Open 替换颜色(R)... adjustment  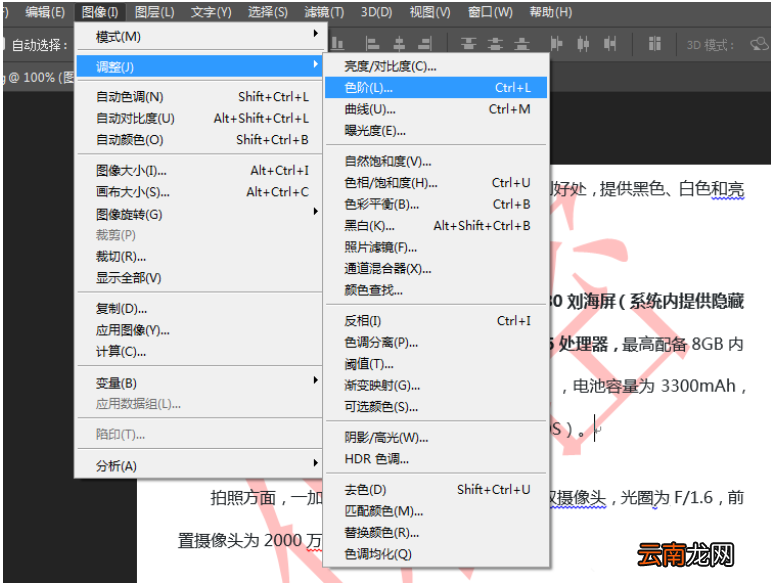436,532
